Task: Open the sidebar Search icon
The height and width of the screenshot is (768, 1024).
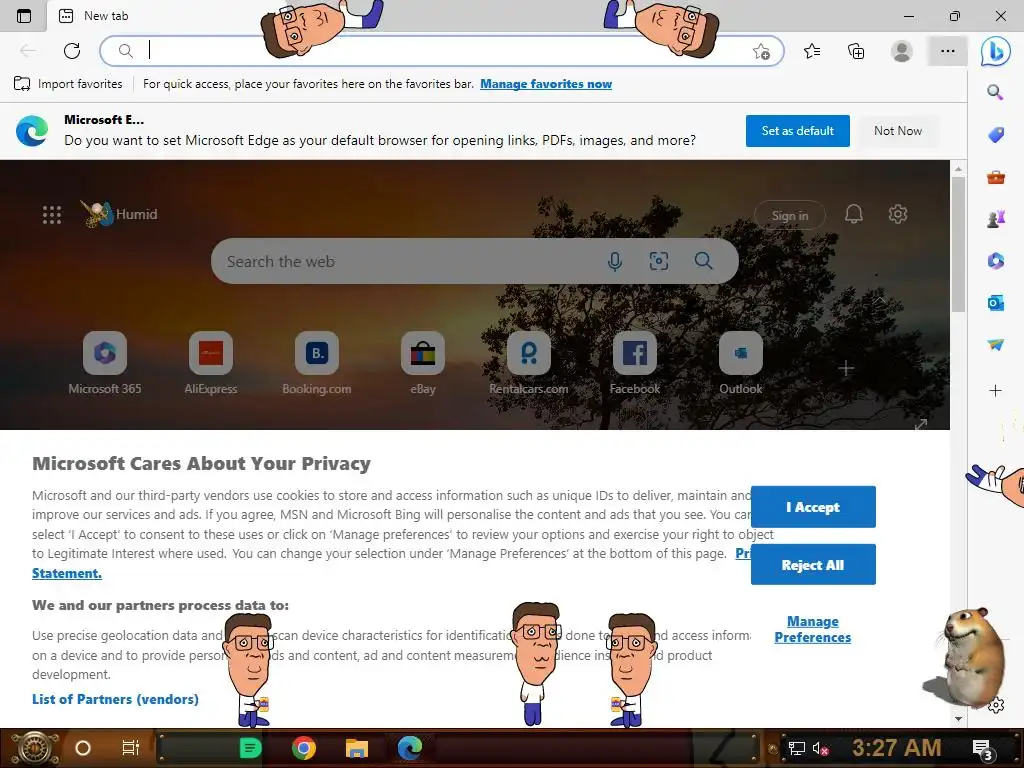Action: 995,92
